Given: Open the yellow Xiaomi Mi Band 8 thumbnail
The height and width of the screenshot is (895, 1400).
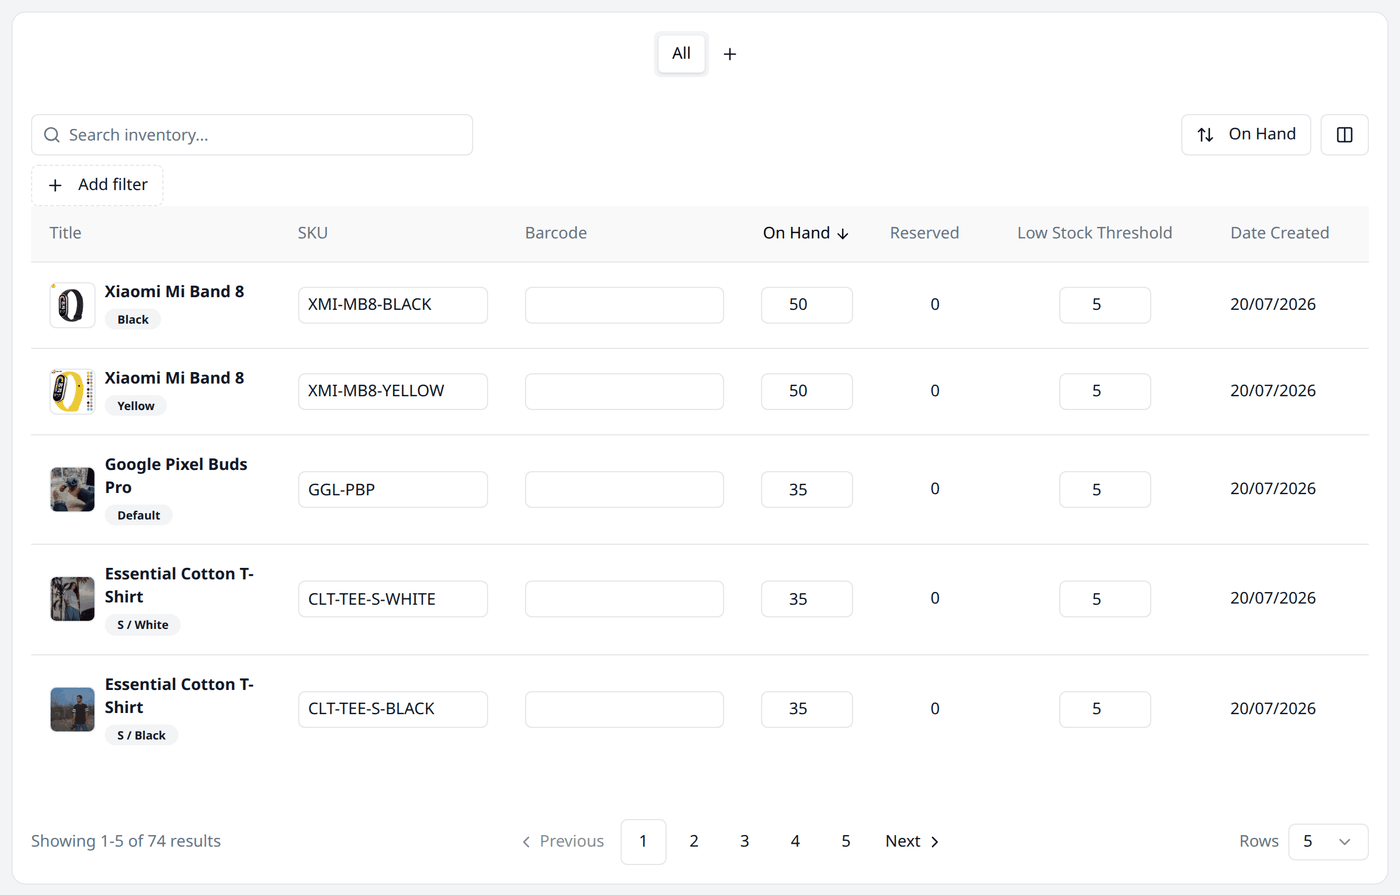Looking at the screenshot, I should (72, 391).
